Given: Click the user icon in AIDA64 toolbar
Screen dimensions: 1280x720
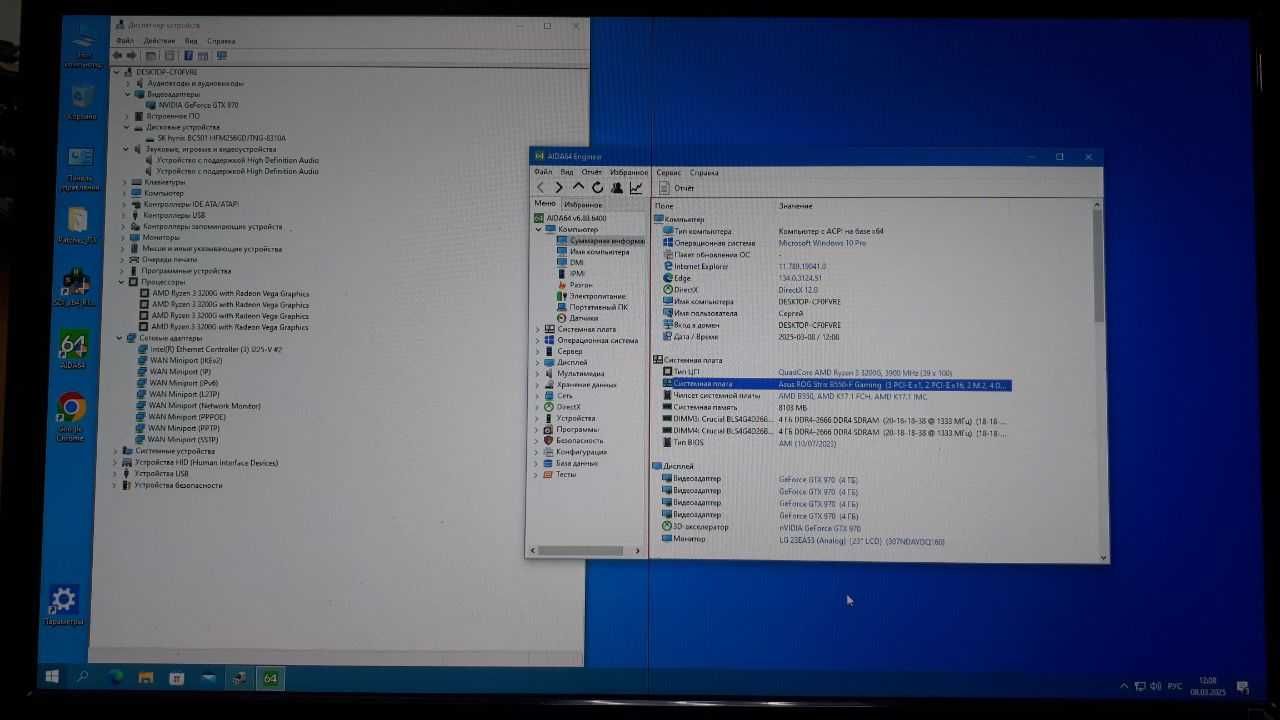Looking at the screenshot, I should (616, 188).
